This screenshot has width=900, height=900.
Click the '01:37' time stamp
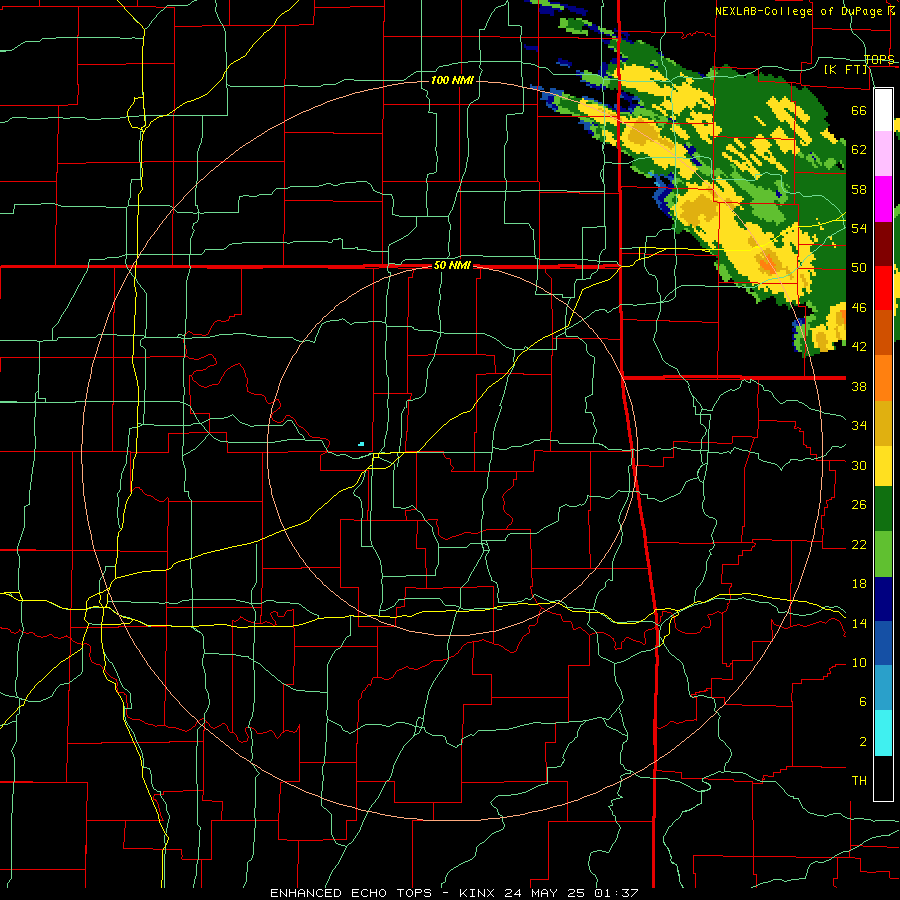click(x=616, y=893)
